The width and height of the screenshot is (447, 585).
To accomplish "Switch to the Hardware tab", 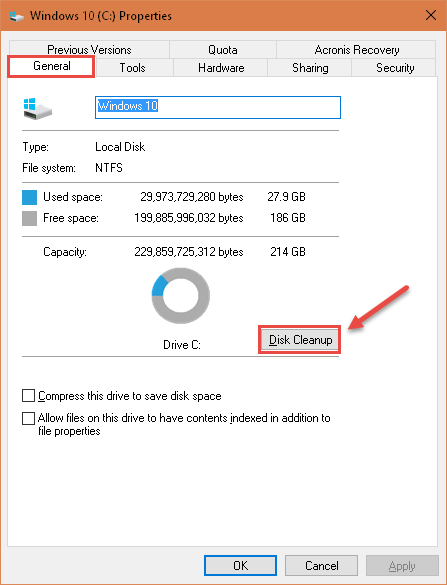I will [221, 68].
